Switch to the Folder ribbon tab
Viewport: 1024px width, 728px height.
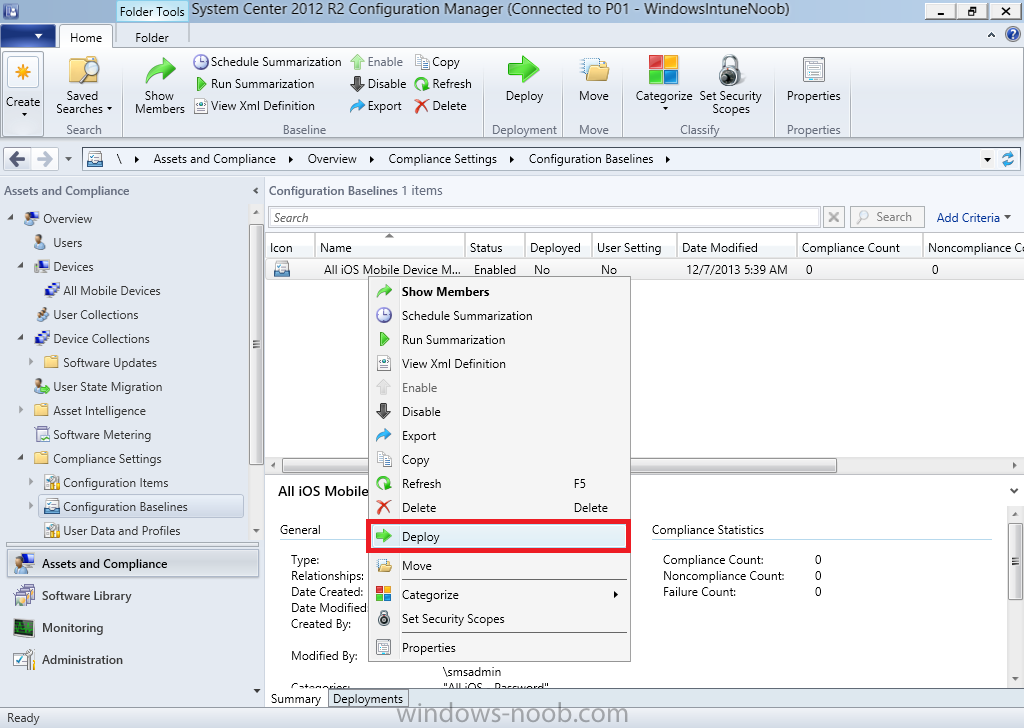click(152, 37)
